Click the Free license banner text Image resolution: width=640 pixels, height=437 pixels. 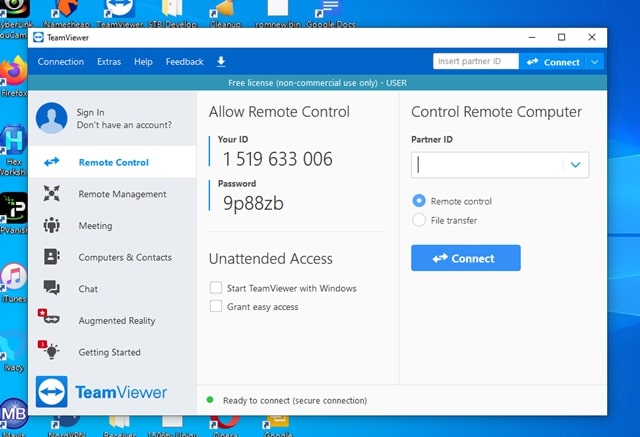[x=318, y=83]
